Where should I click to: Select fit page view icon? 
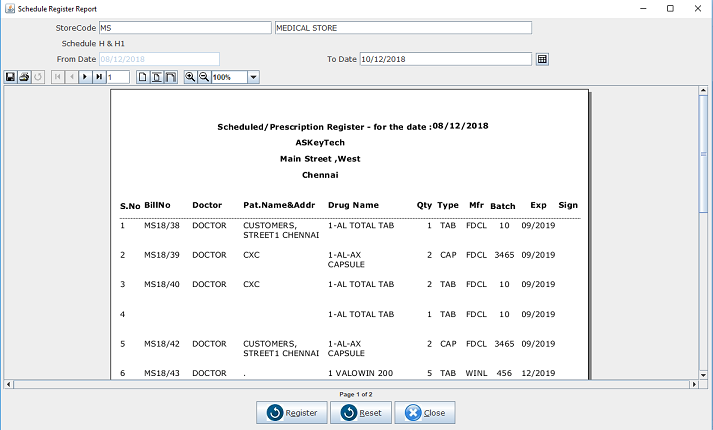[156, 77]
